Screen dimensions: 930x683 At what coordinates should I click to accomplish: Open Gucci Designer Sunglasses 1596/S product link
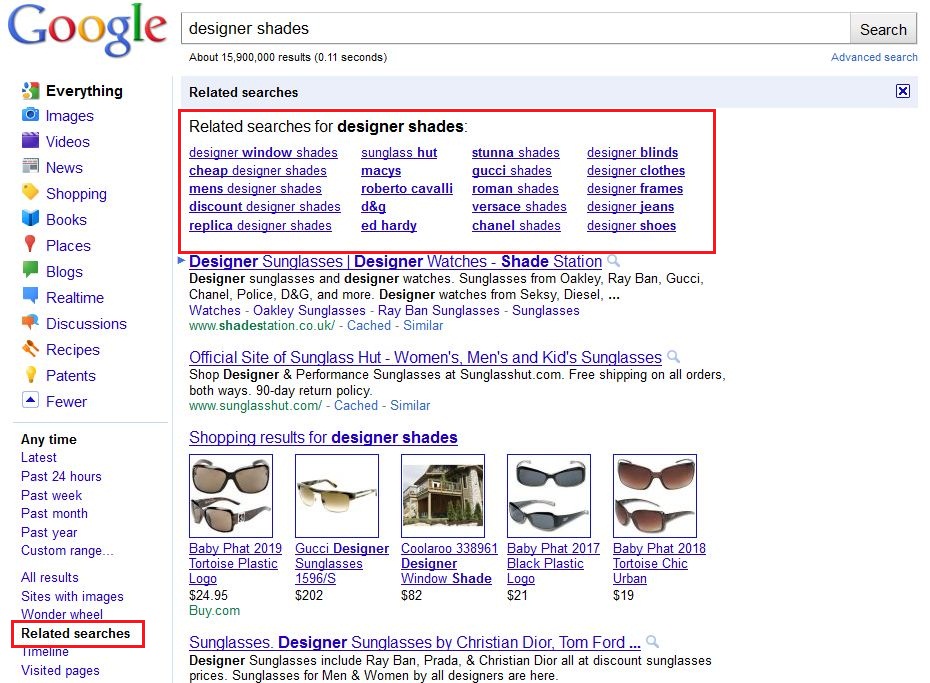point(342,563)
